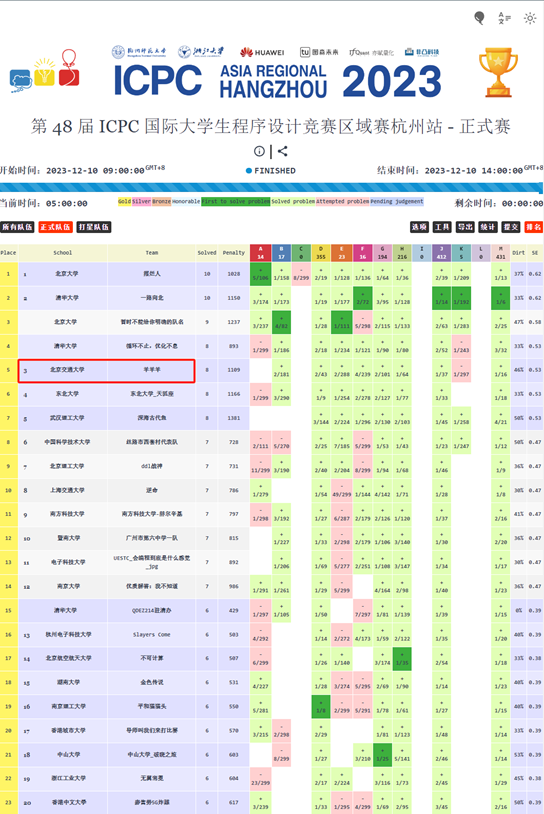Click highlighted 北京交通大学 team row
Screen dimensions: 544x814
pos(106,371)
